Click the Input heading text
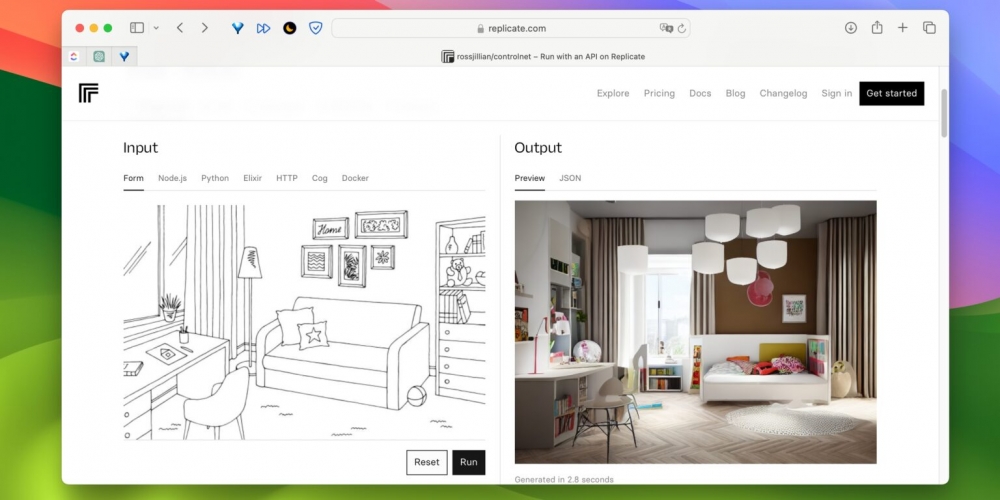This screenshot has height=500, width=1000. (x=140, y=148)
